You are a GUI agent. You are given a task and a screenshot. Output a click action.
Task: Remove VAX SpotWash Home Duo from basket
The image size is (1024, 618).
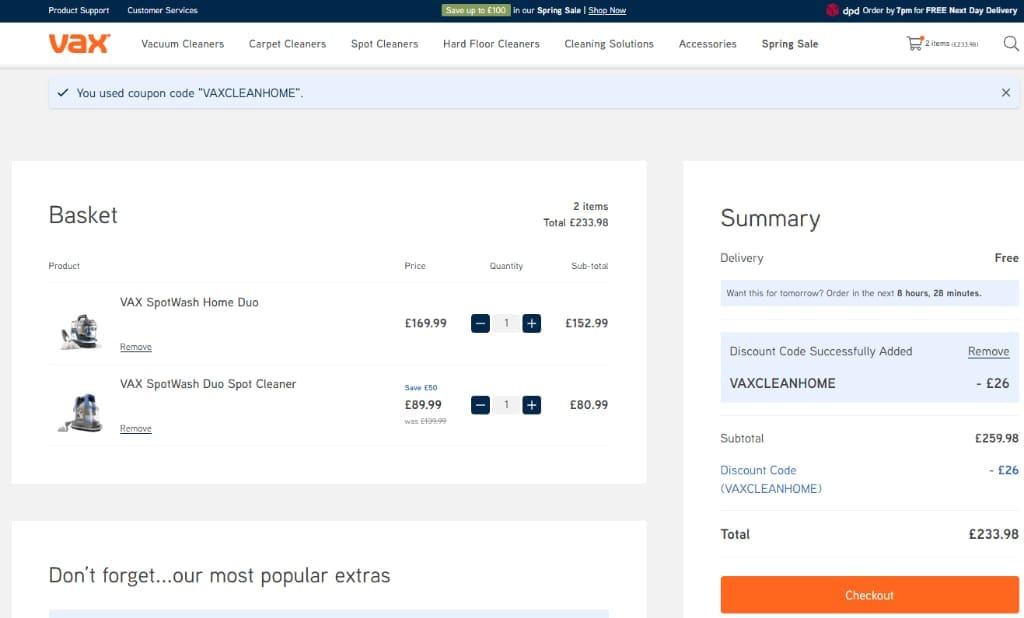point(136,347)
